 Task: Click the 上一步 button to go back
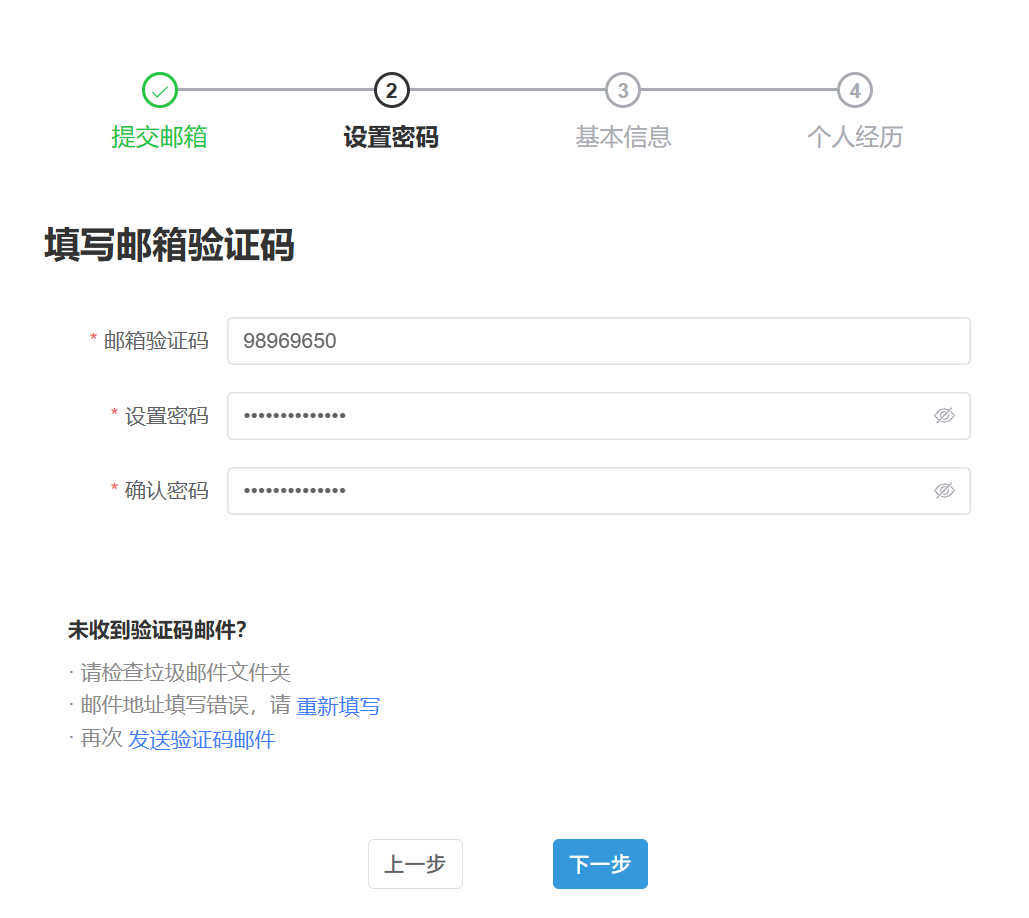415,863
